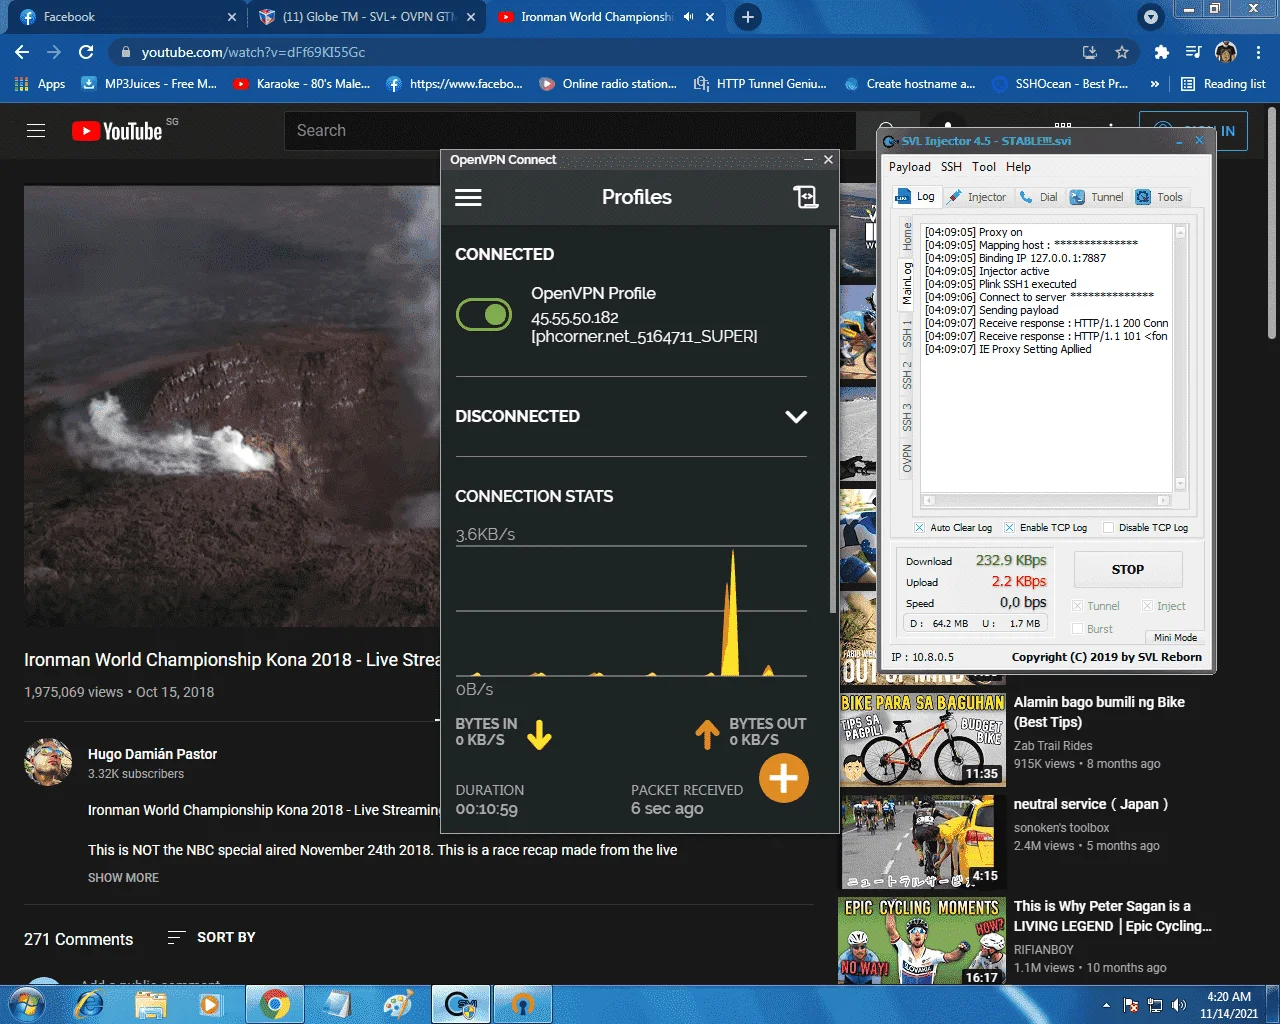The image size is (1280, 1024).
Task: Bookmark this page with the star icon
Action: click(1122, 52)
